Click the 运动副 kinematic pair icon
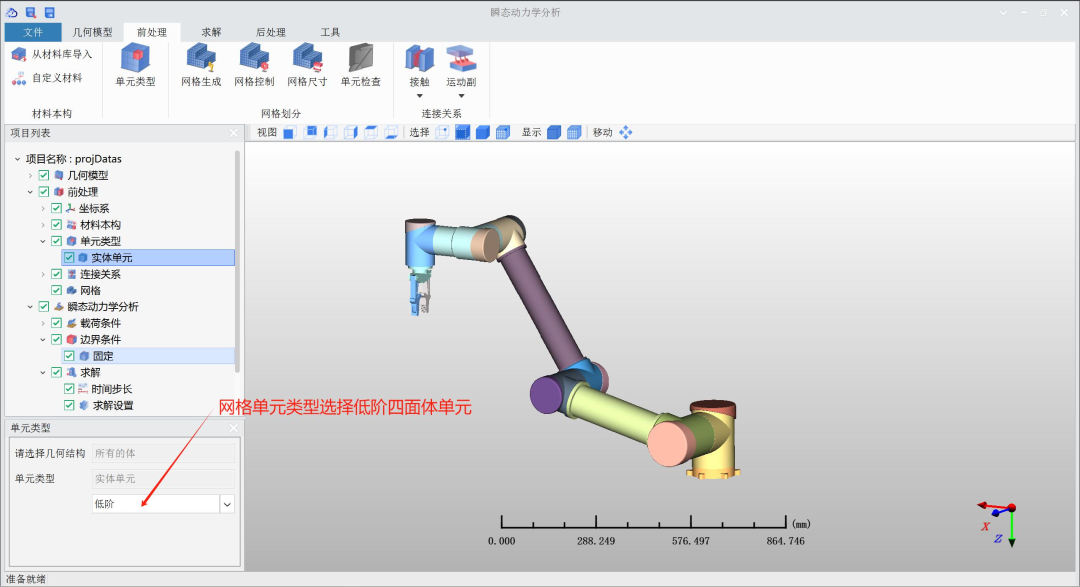The image size is (1080, 587). pos(461,59)
